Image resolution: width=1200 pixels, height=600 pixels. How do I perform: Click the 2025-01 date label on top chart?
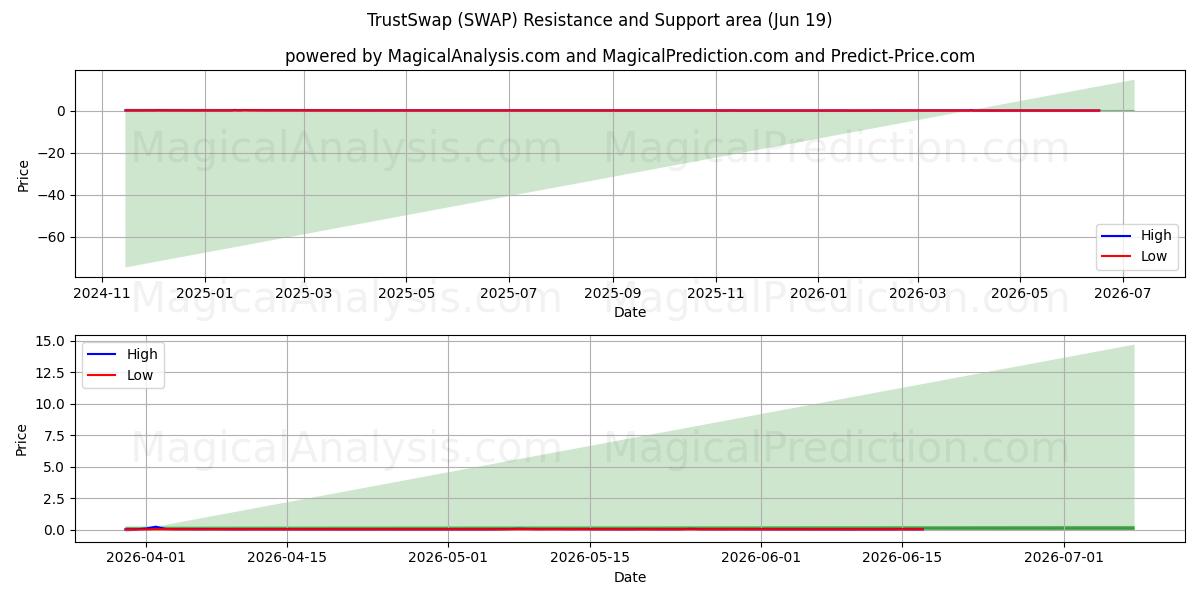[204, 294]
